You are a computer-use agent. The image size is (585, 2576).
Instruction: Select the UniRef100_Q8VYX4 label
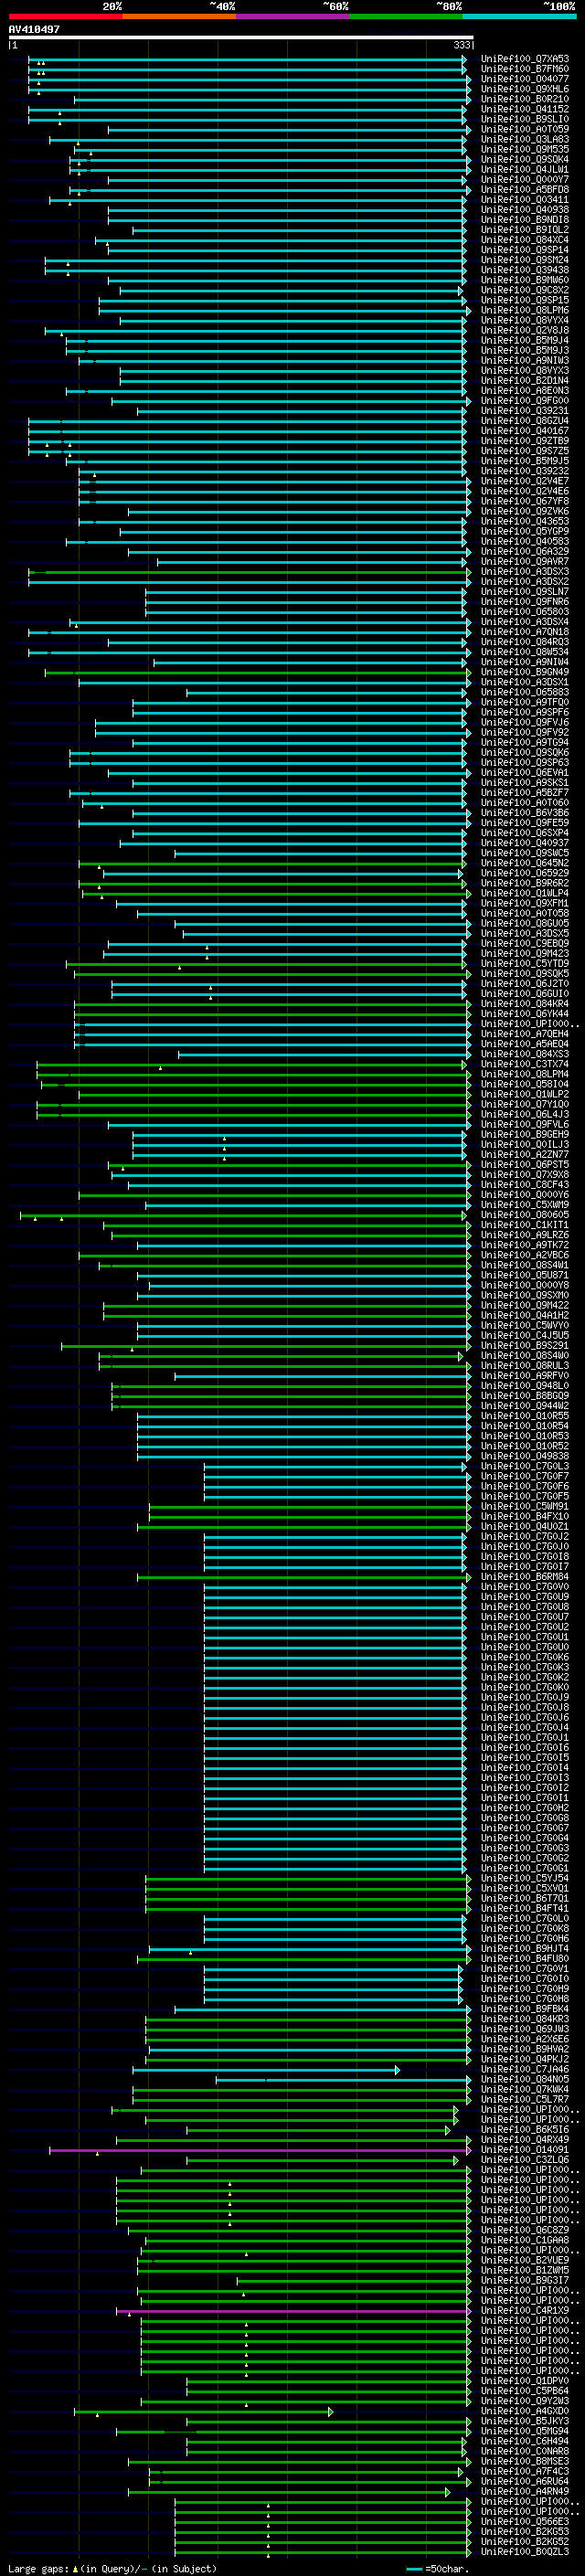(525, 320)
